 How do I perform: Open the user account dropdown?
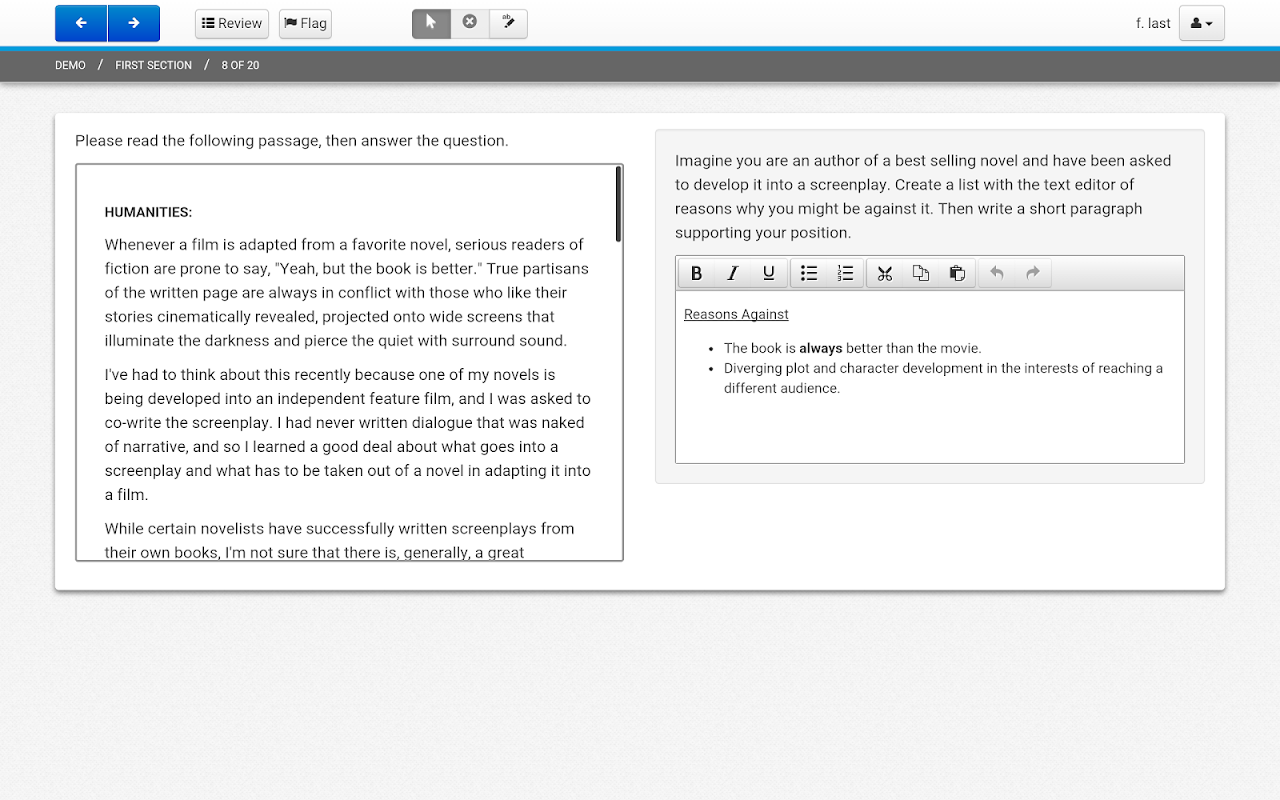point(1202,23)
